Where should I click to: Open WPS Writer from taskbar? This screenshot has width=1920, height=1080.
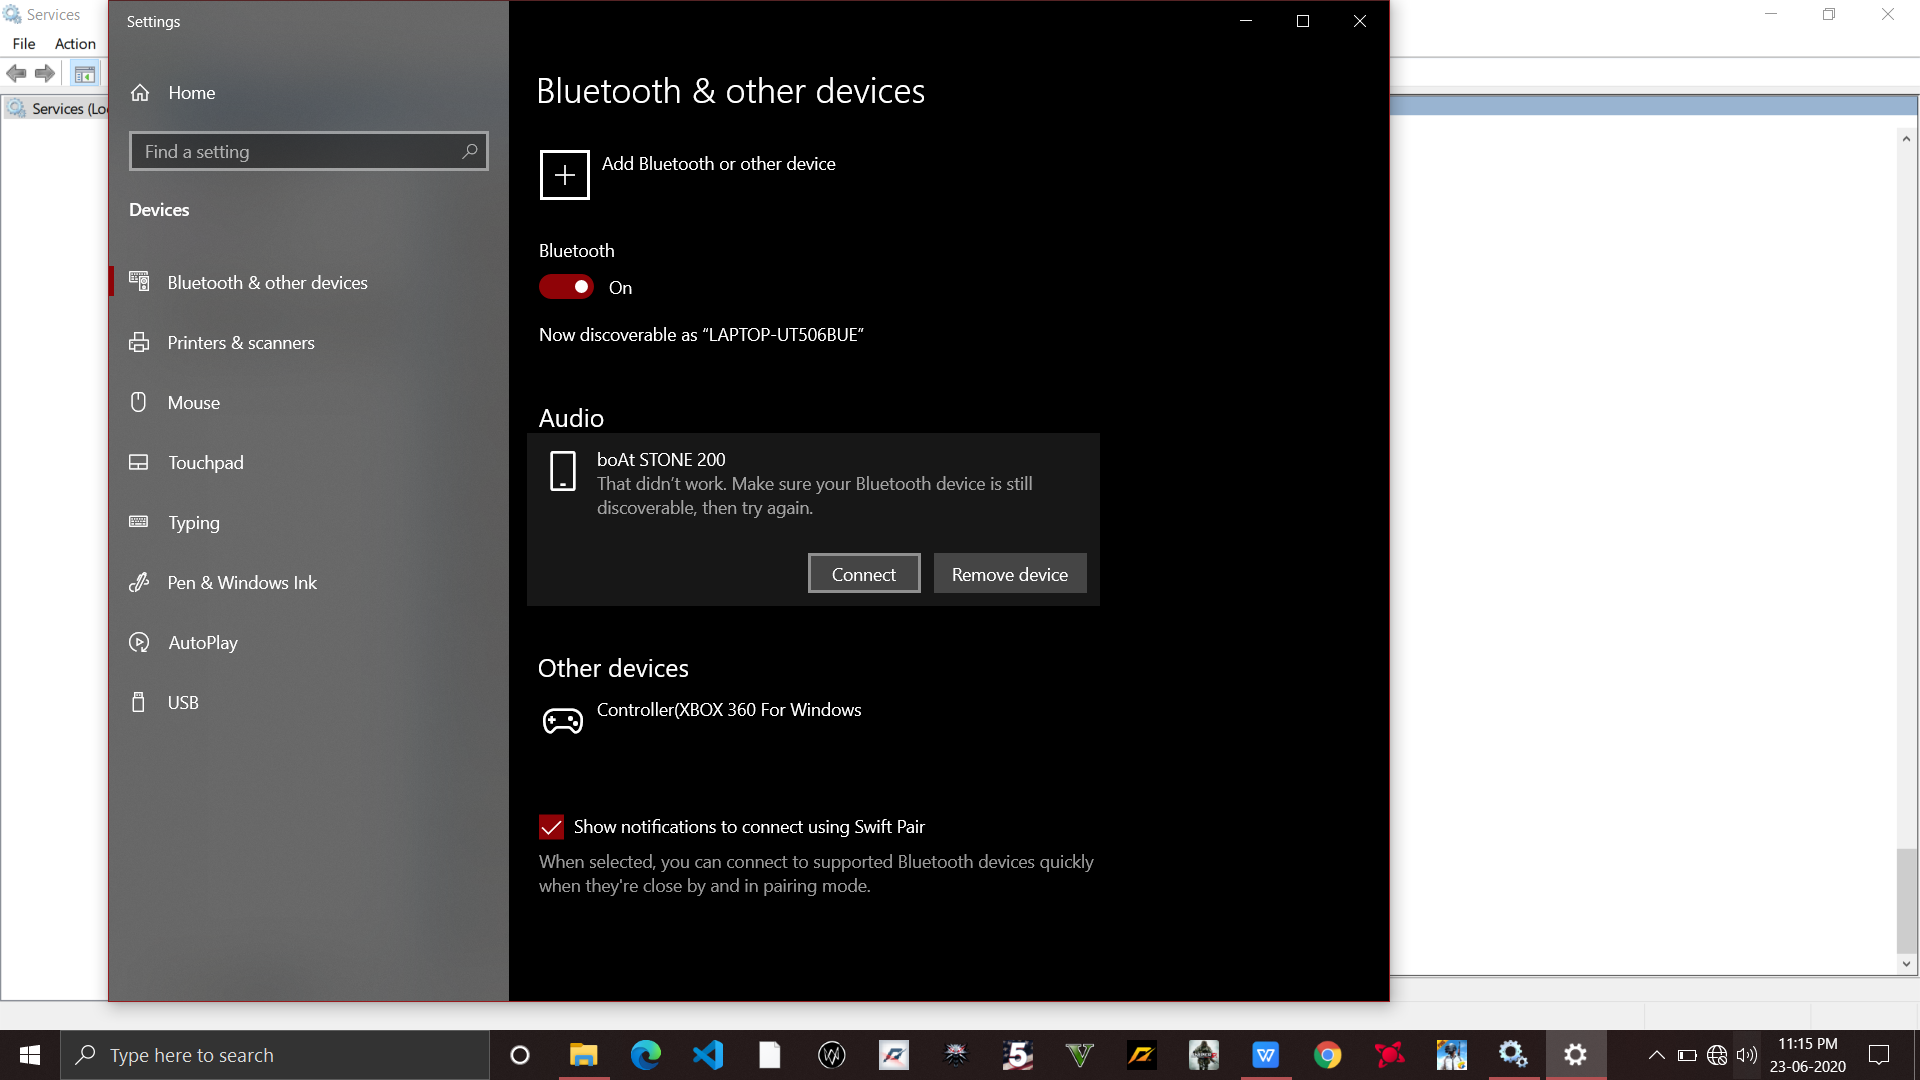(1265, 1055)
